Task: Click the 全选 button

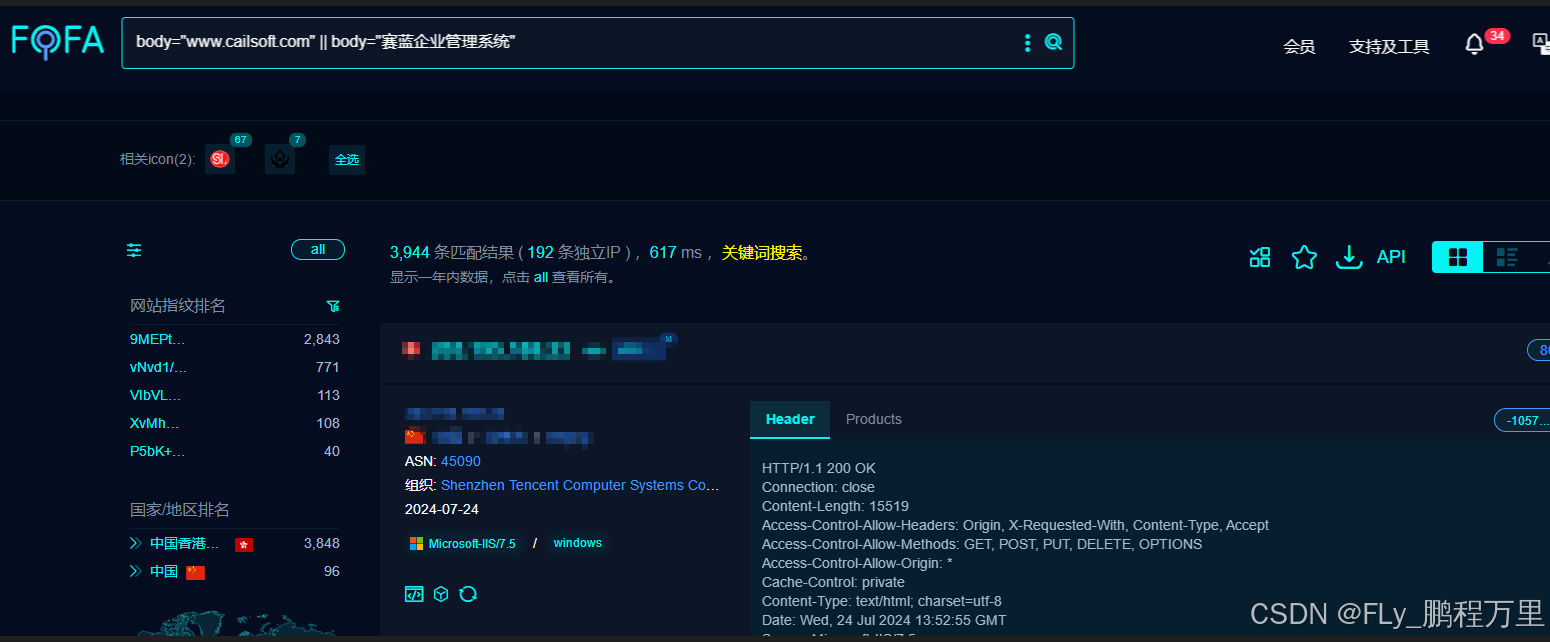Action: pos(347,159)
